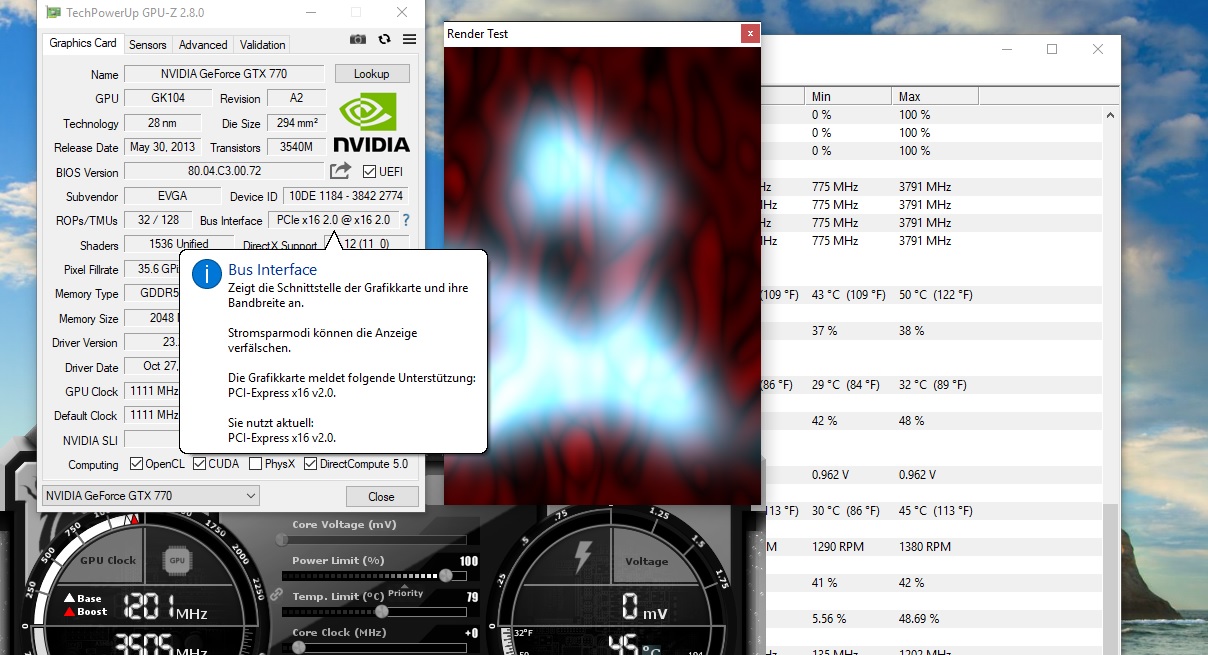1208x655 pixels.
Task: Open the NVIDIA GeForce GTX 770 dropdown
Action: [150, 496]
